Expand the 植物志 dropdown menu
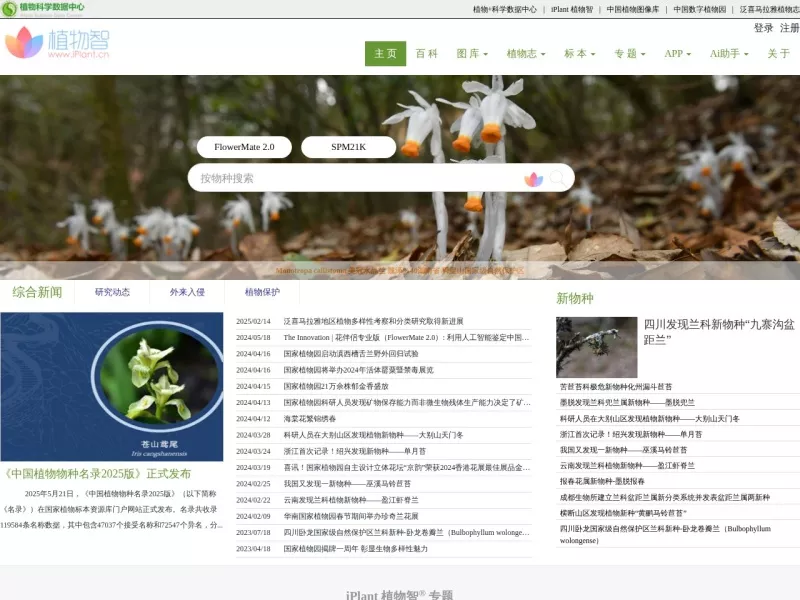The width and height of the screenshot is (800, 600). point(526,54)
